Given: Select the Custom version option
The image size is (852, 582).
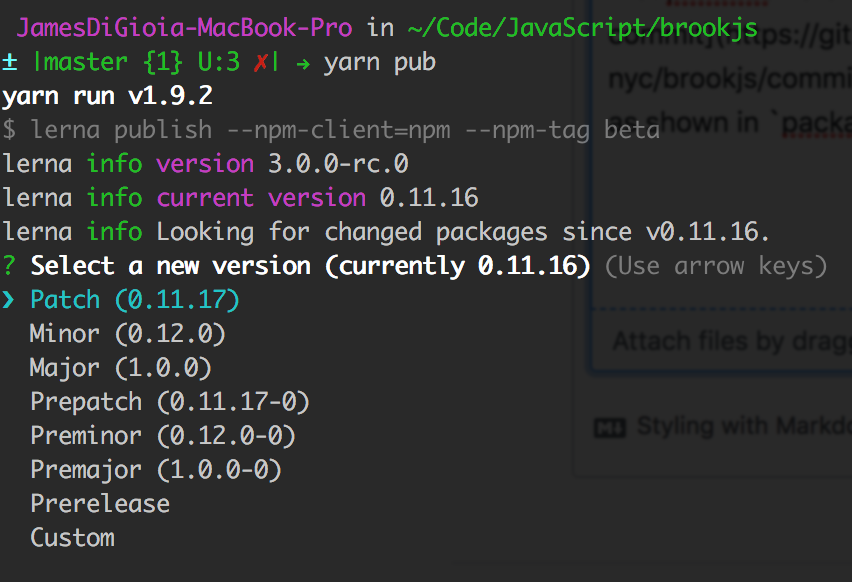Looking at the screenshot, I should (x=72, y=538).
